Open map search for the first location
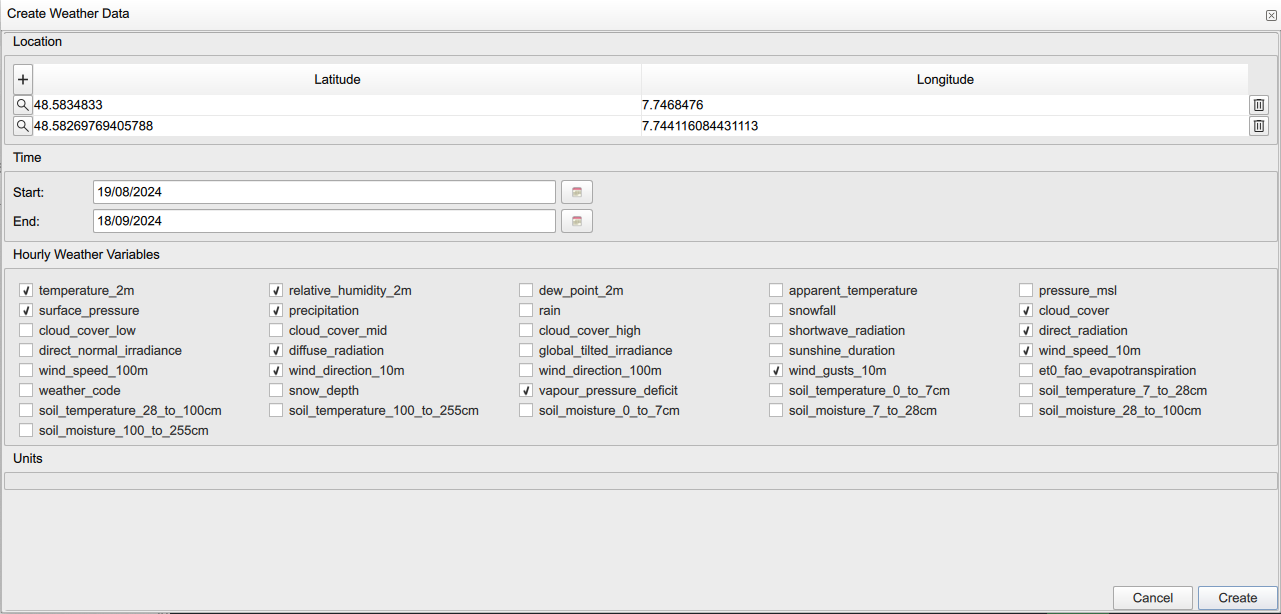 (22, 104)
